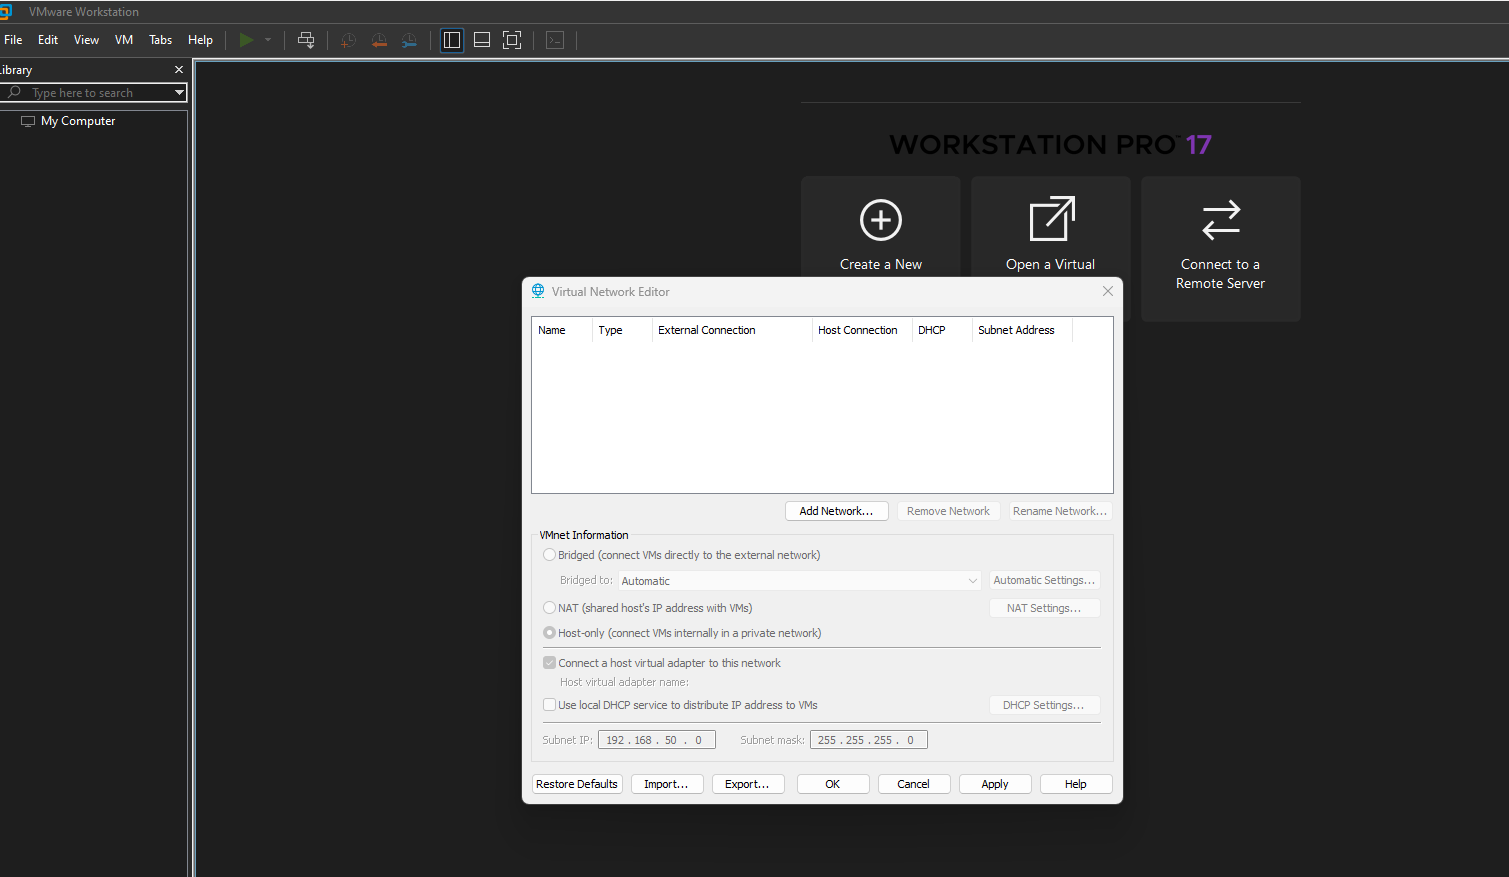
Task: Click the Name column header
Action: 562,330
